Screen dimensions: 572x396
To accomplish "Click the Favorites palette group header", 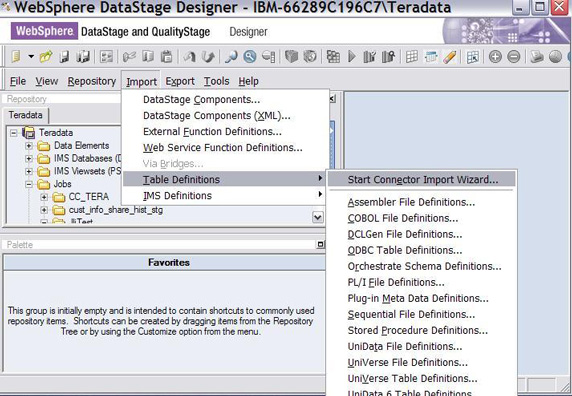I will pos(164,263).
